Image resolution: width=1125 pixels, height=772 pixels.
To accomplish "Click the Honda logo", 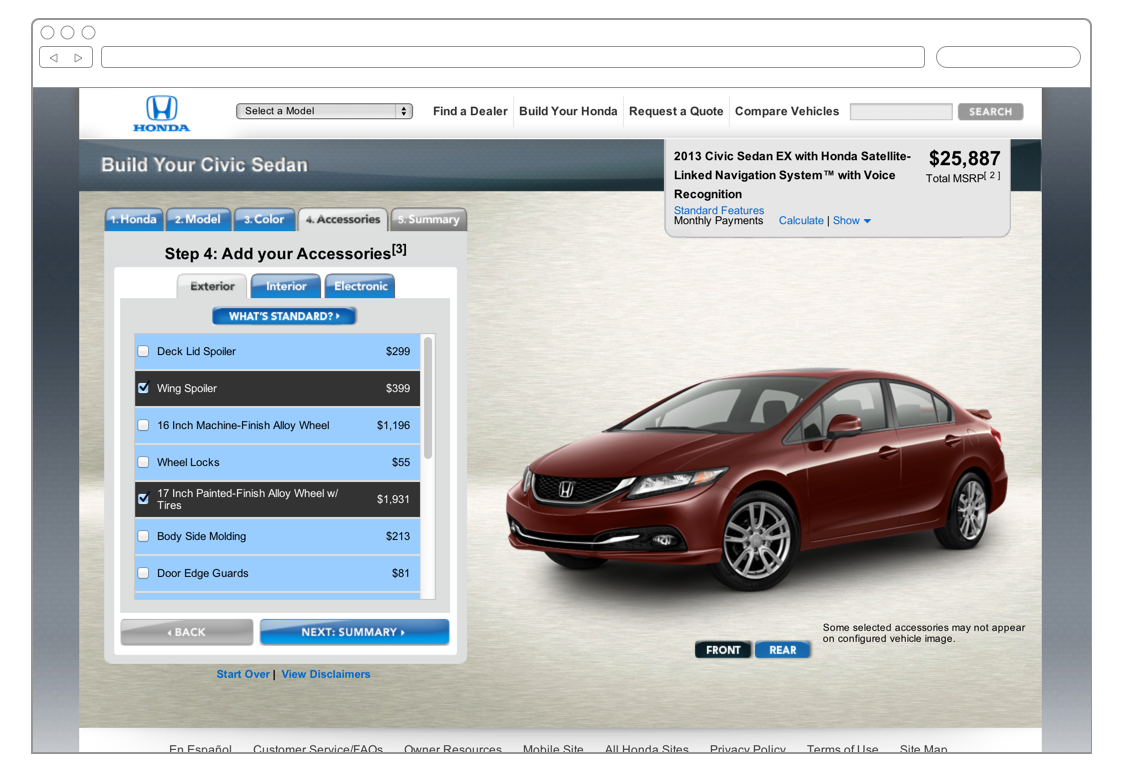I will click(x=161, y=113).
